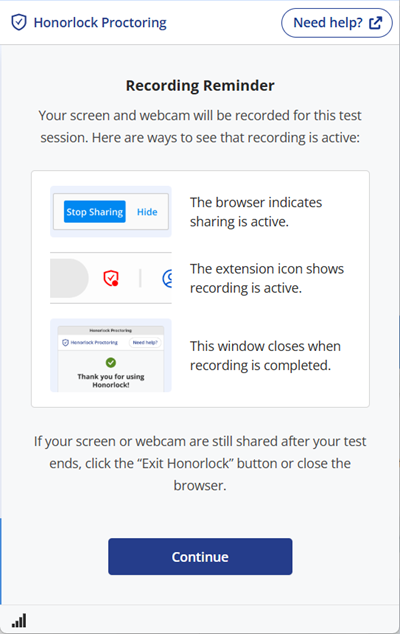
Task: Click the Hide link in sharing illustration
Action: tap(147, 212)
